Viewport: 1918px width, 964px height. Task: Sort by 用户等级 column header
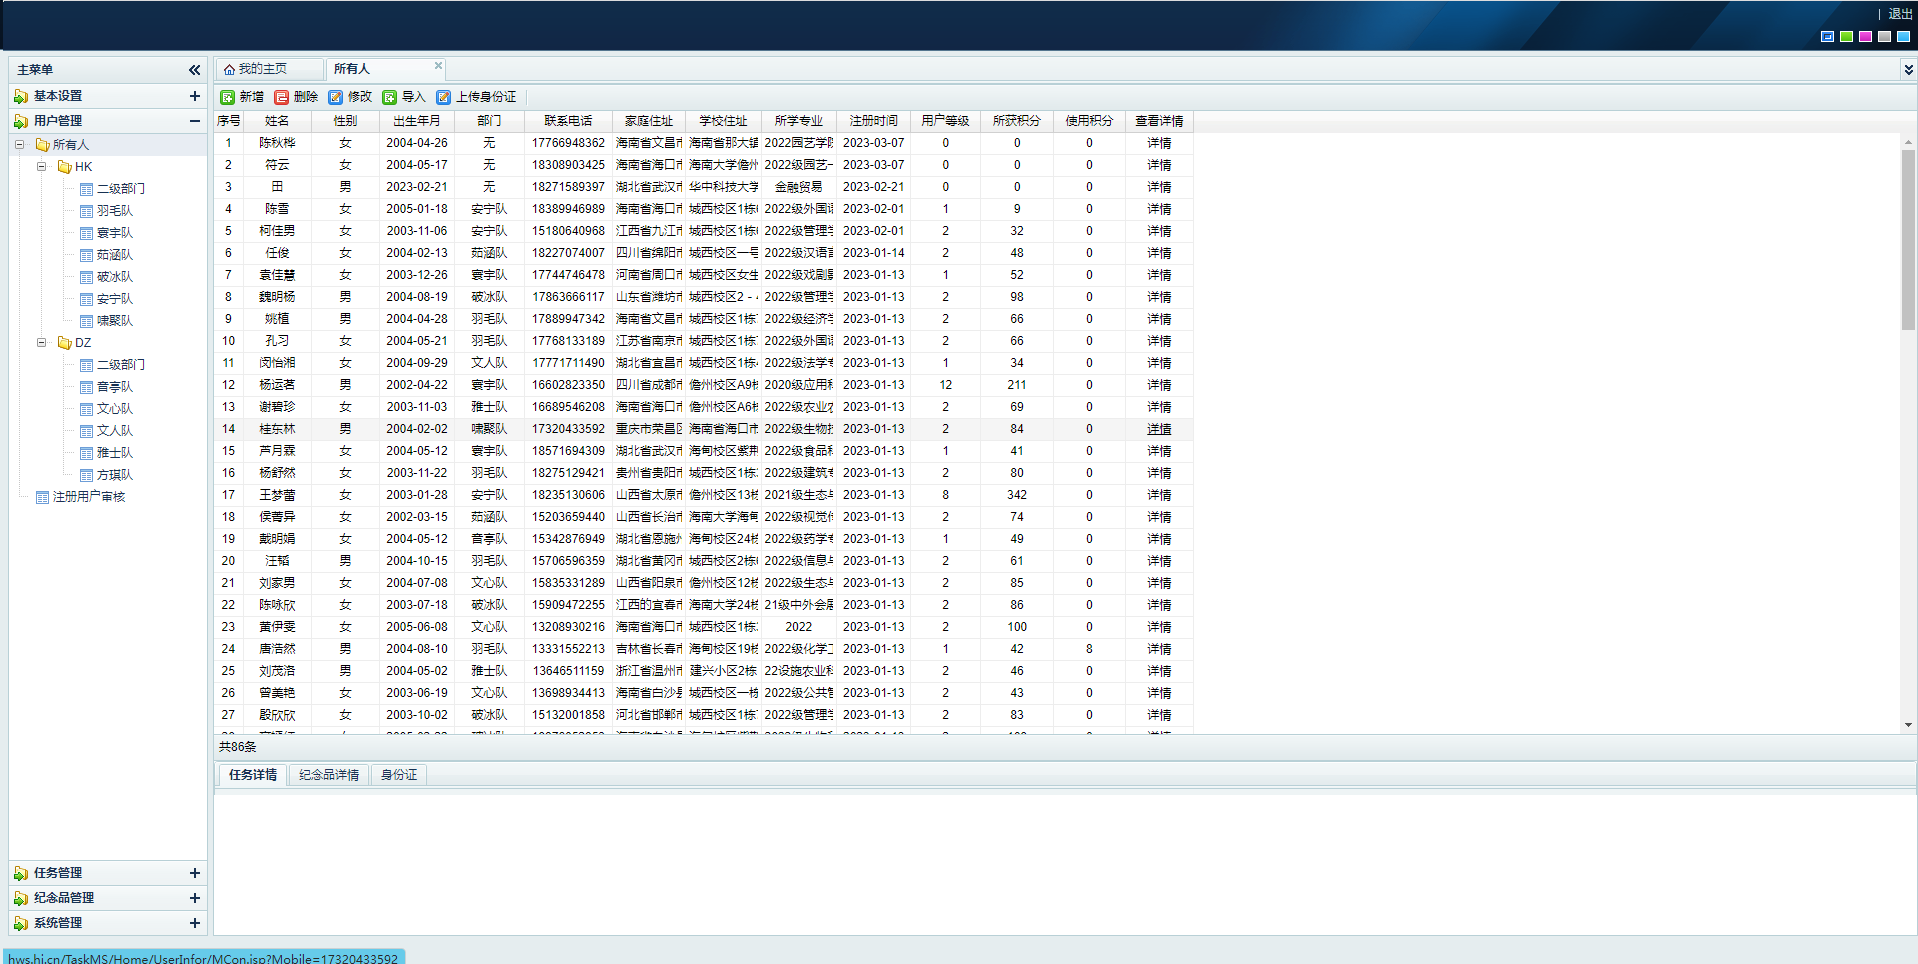(945, 121)
